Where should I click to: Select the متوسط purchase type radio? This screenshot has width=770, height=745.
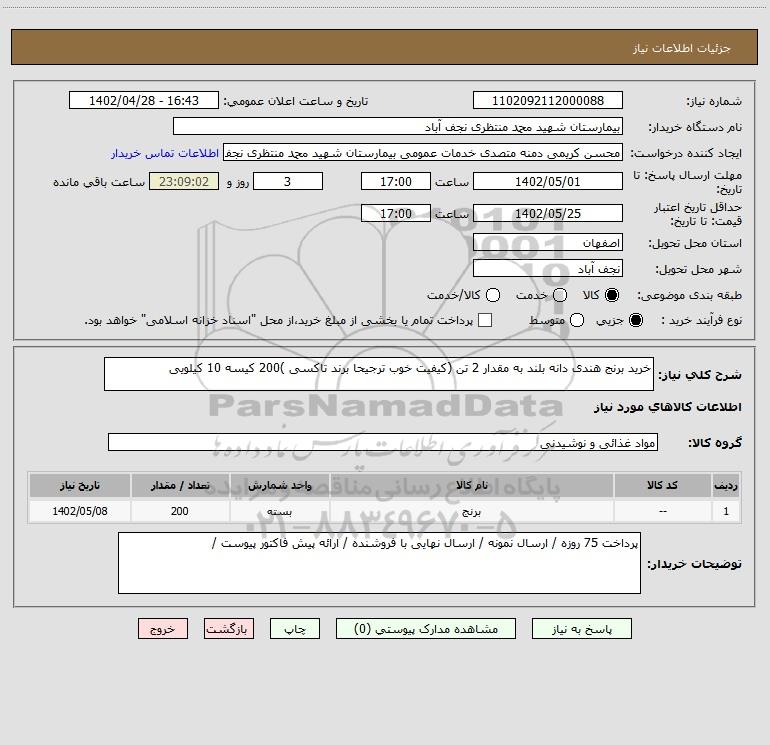click(577, 320)
